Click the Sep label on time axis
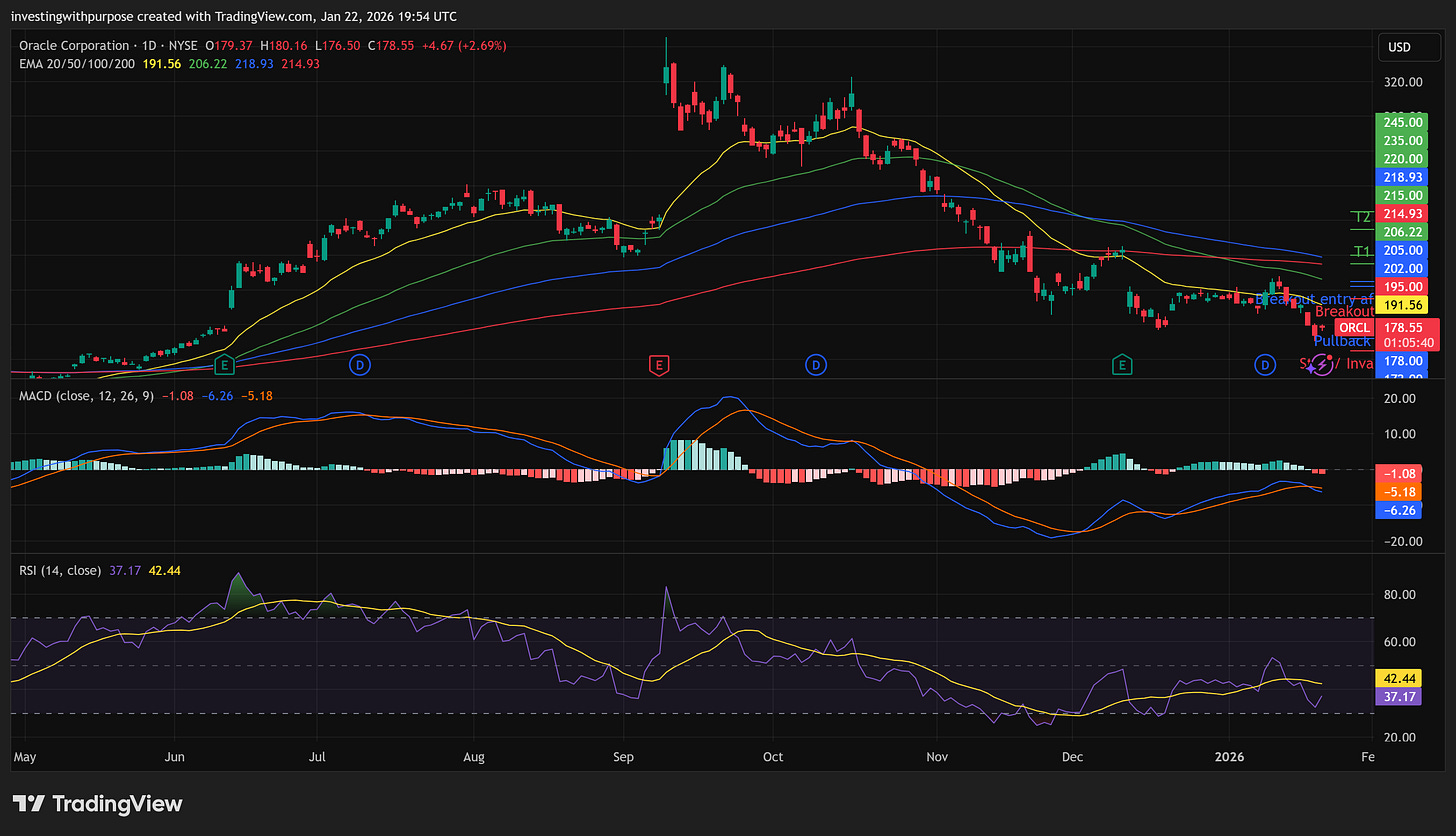The image size is (1456, 836). pyautogui.click(x=623, y=757)
